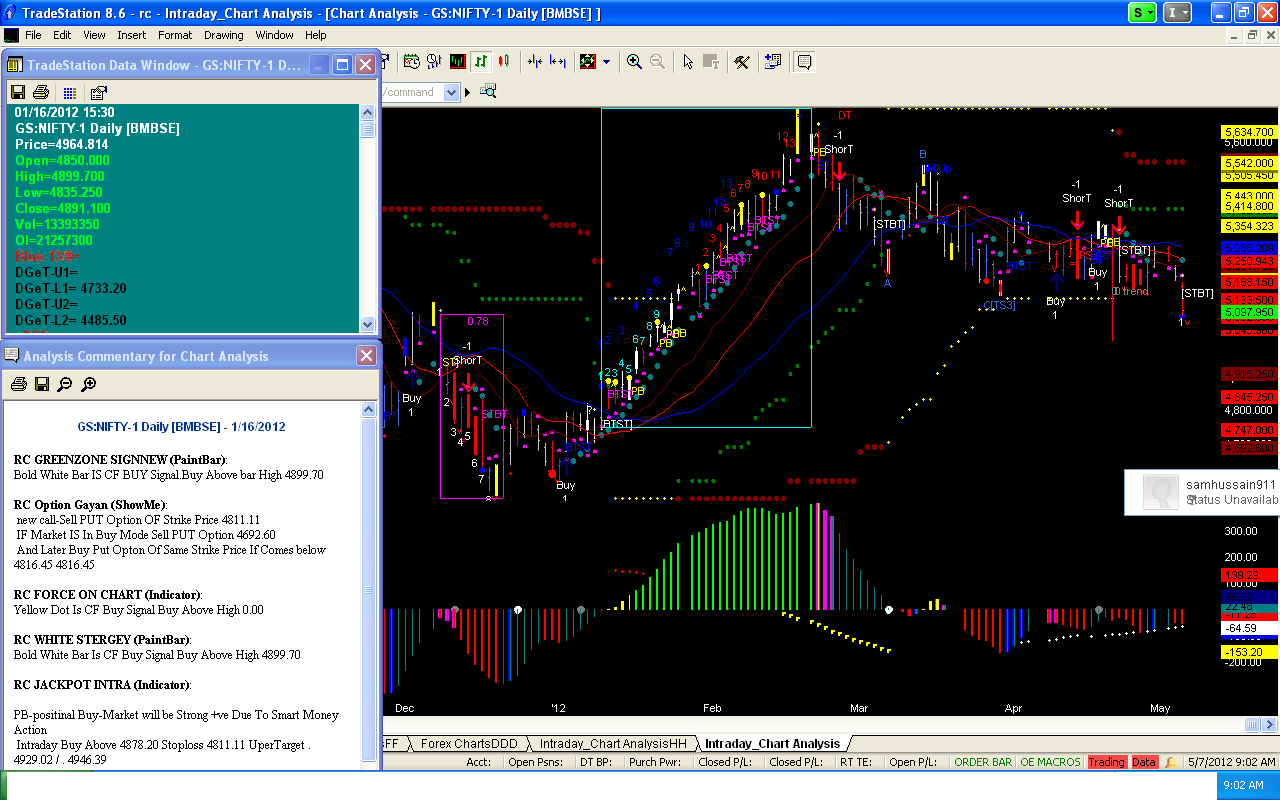Select the Intraday_Chart Analysis tab
Viewport: 1280px width, 800px height.
(x=772, y=743)
